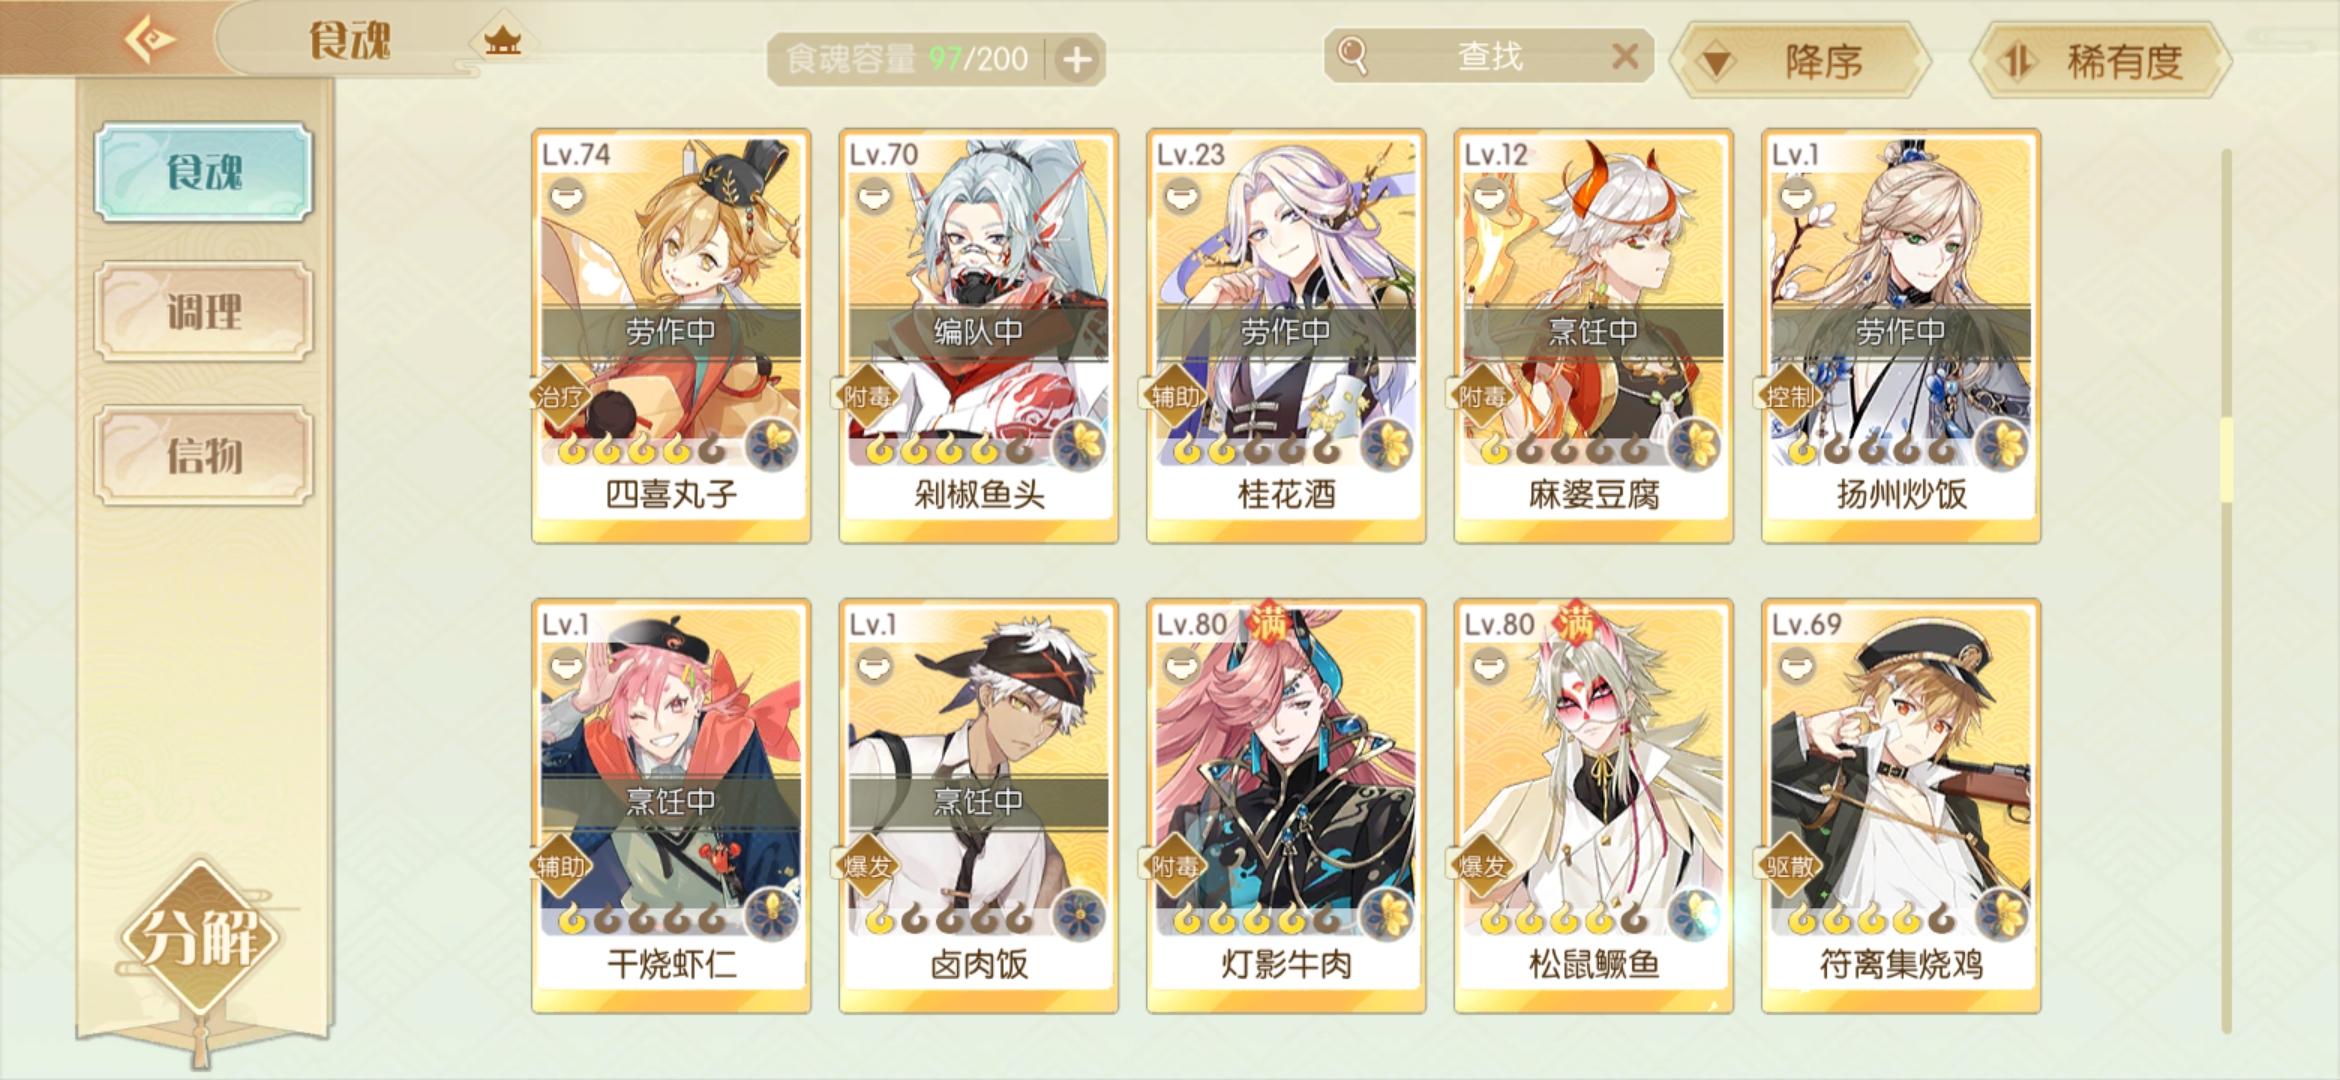The height and width of the screenshot is (1080, 2340).
Task: Select the 灯影牛肉 card
Action: click(1286, 806)
